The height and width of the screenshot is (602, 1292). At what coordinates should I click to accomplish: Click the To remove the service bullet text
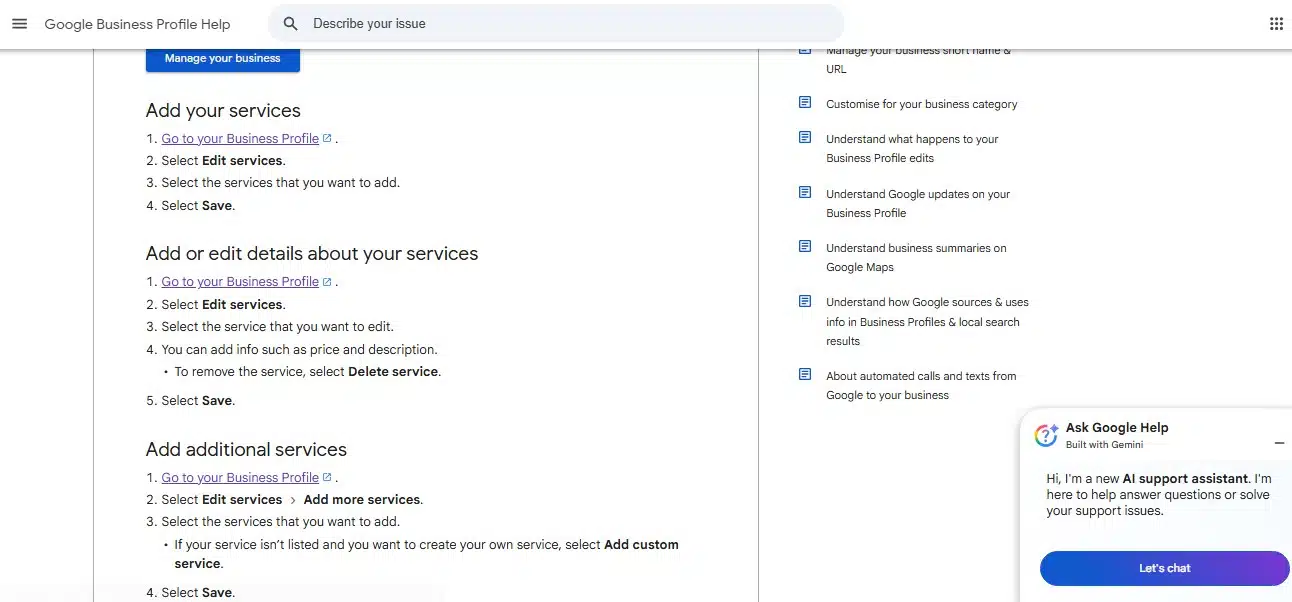coord(307,372)
